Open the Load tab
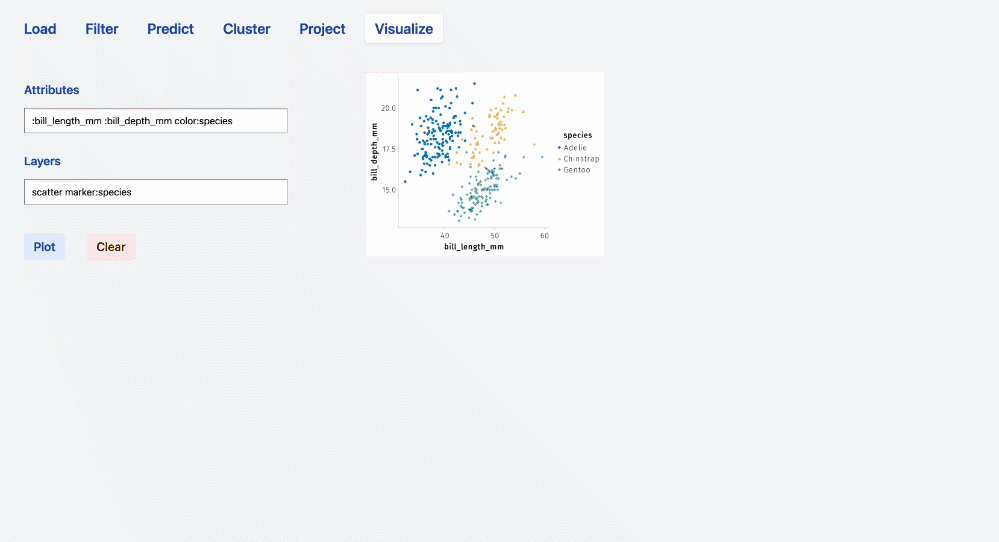Viewport: 999px width, 542px height. 40,29
